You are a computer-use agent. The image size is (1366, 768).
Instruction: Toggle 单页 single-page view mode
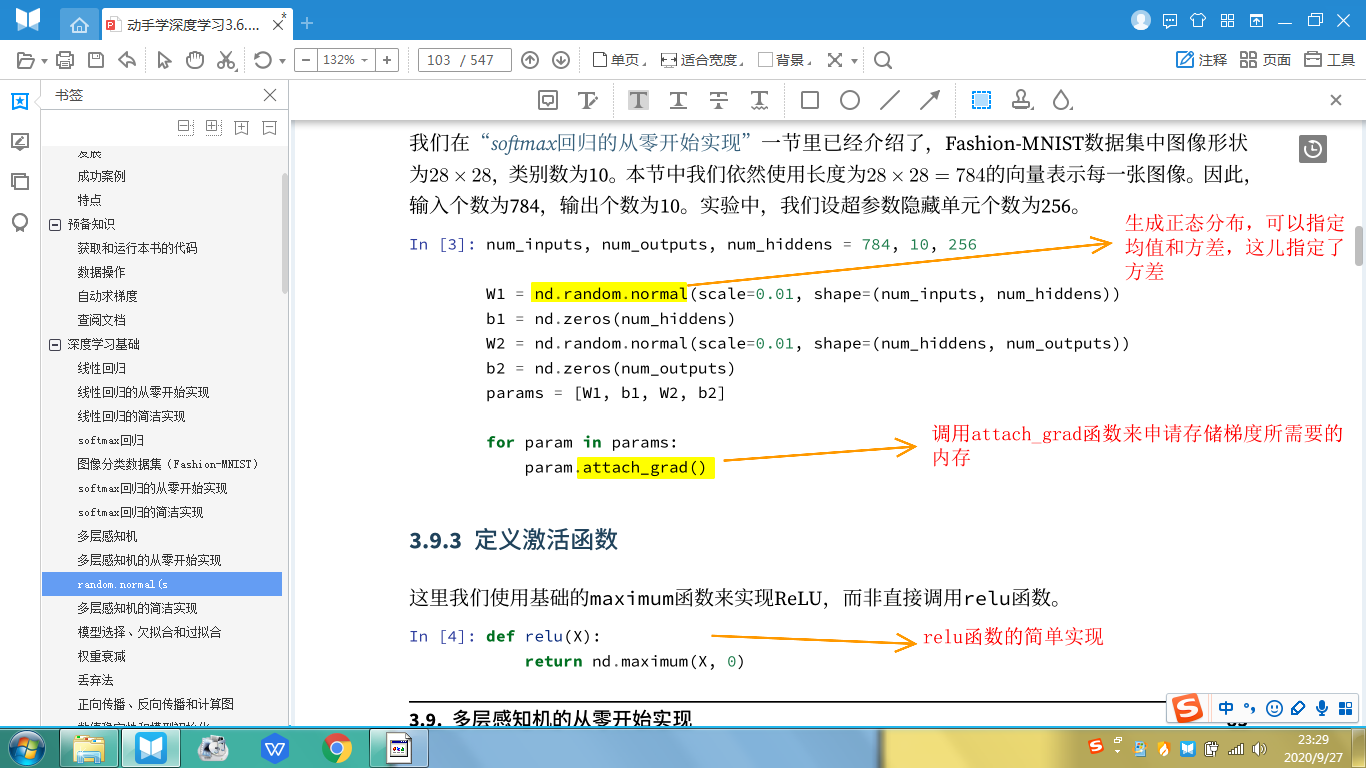[611, 60]
